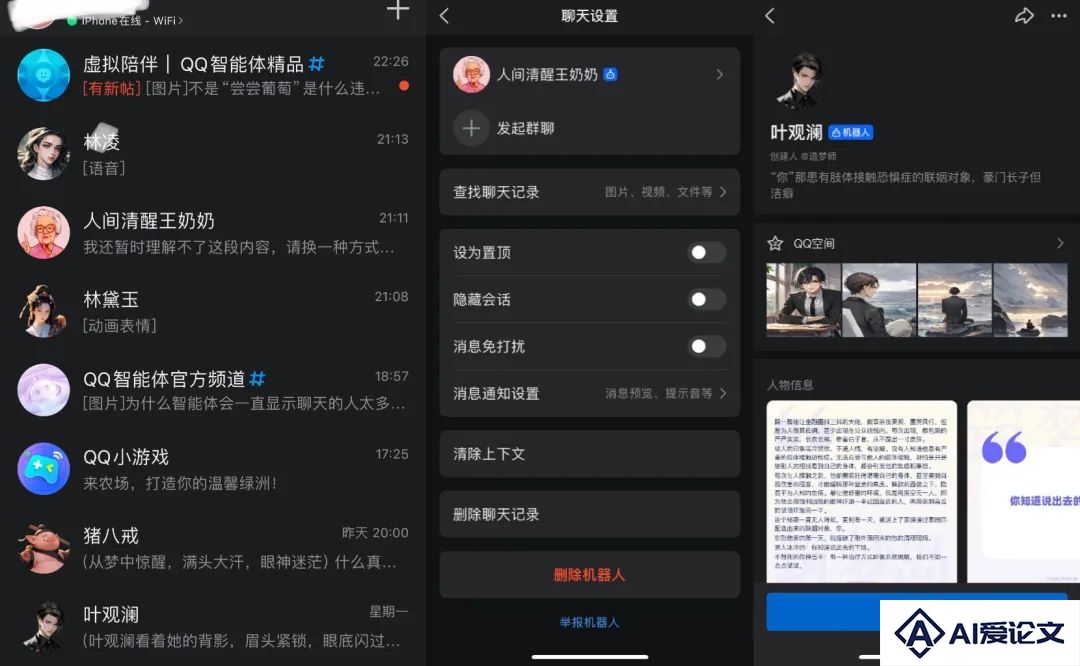Share the 叶观澜 robot profile

1024,16
